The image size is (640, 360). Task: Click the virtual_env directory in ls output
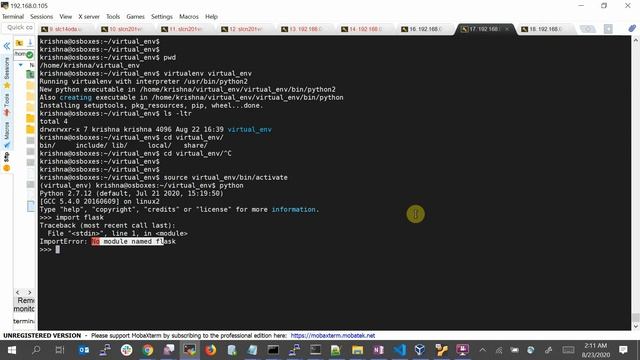point(249,129)
